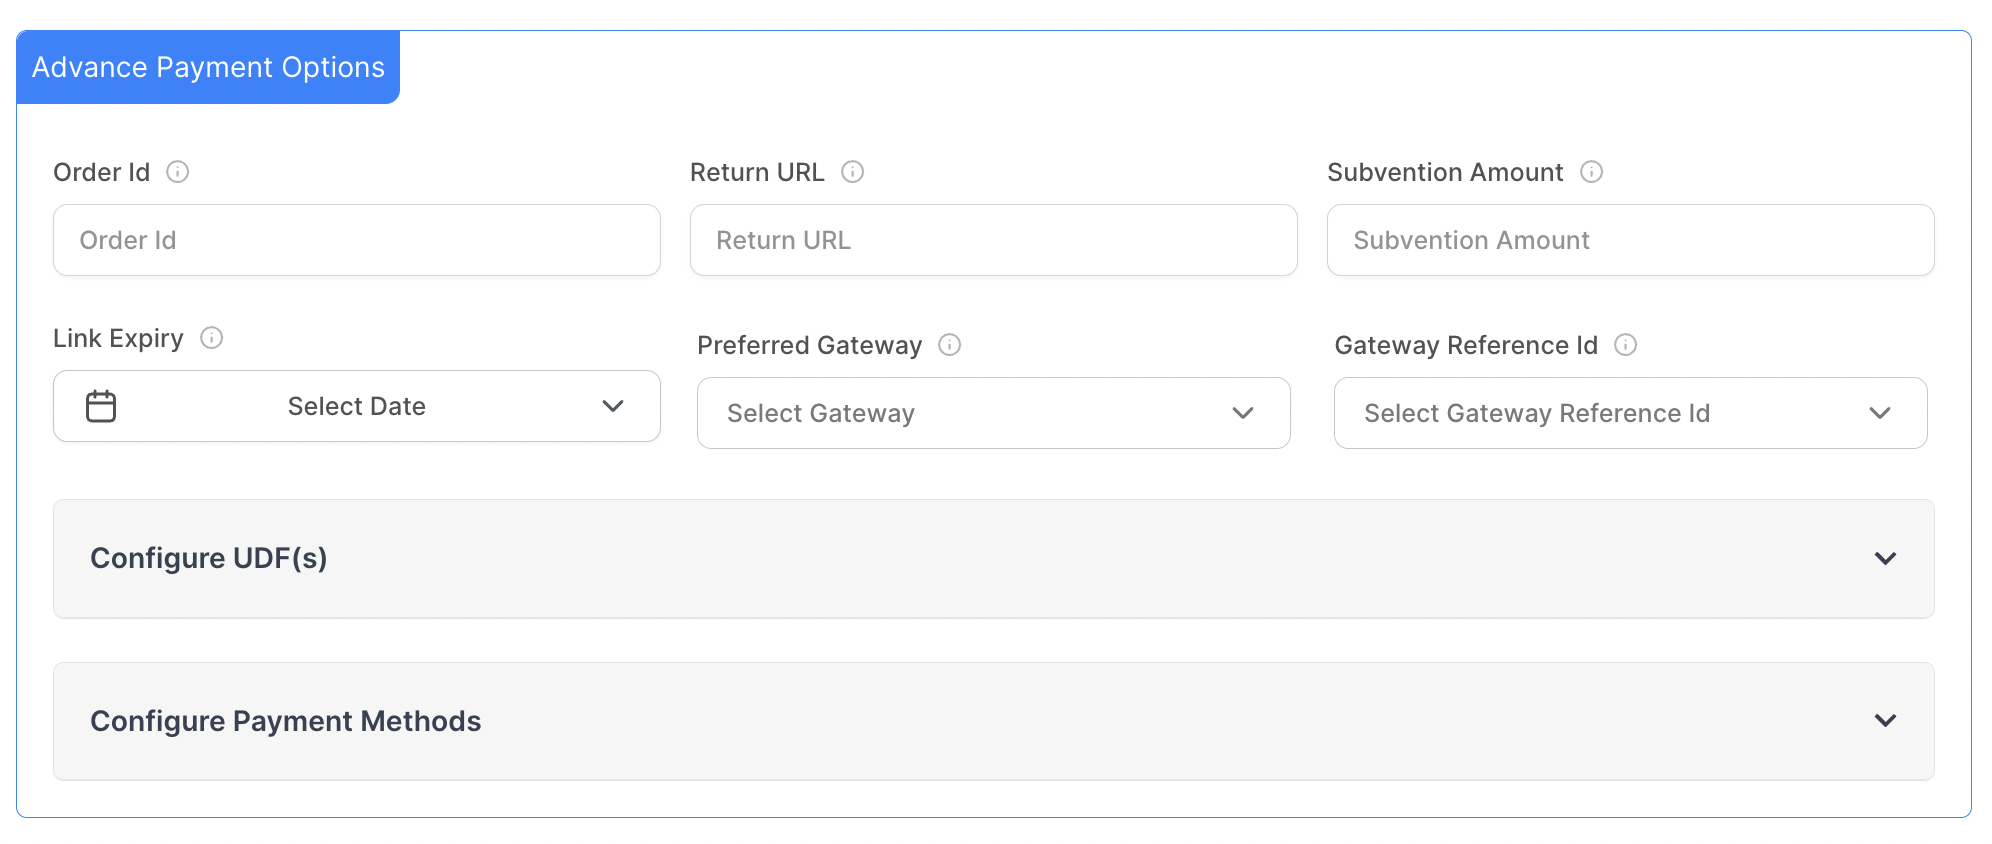Viewport: 1992px width, 844px height.
Task: Open the Select Gateway dropdown
Action: point(992,413)
